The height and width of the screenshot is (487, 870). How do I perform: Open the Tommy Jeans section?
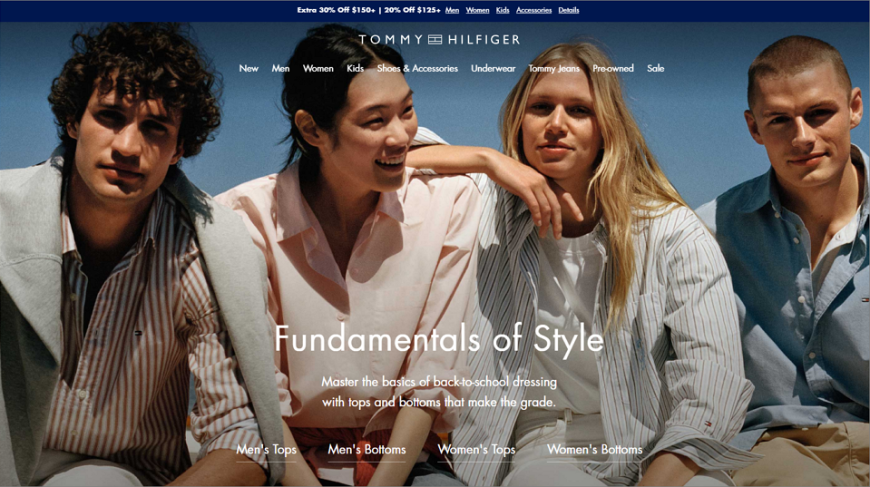(x=554, y=68)
